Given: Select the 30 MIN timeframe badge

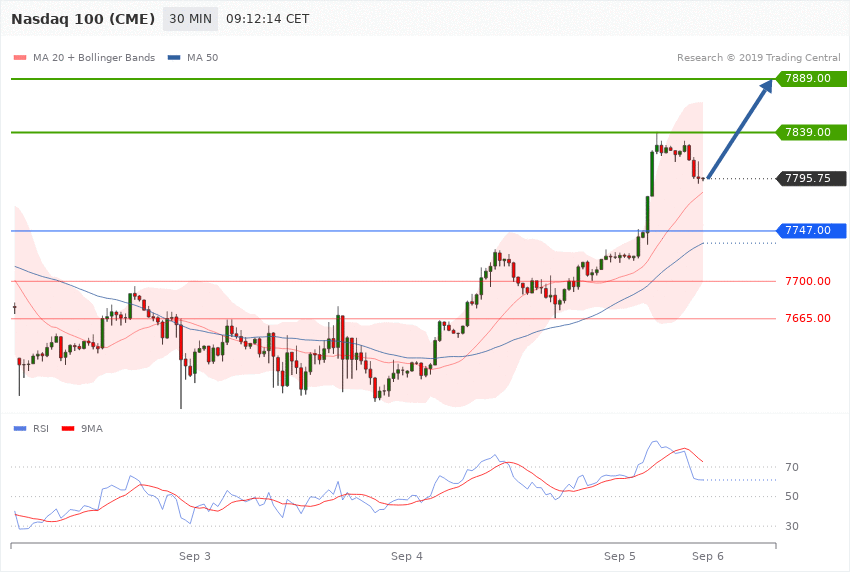Looking at the screenshot, I should [x=190, y=19].
